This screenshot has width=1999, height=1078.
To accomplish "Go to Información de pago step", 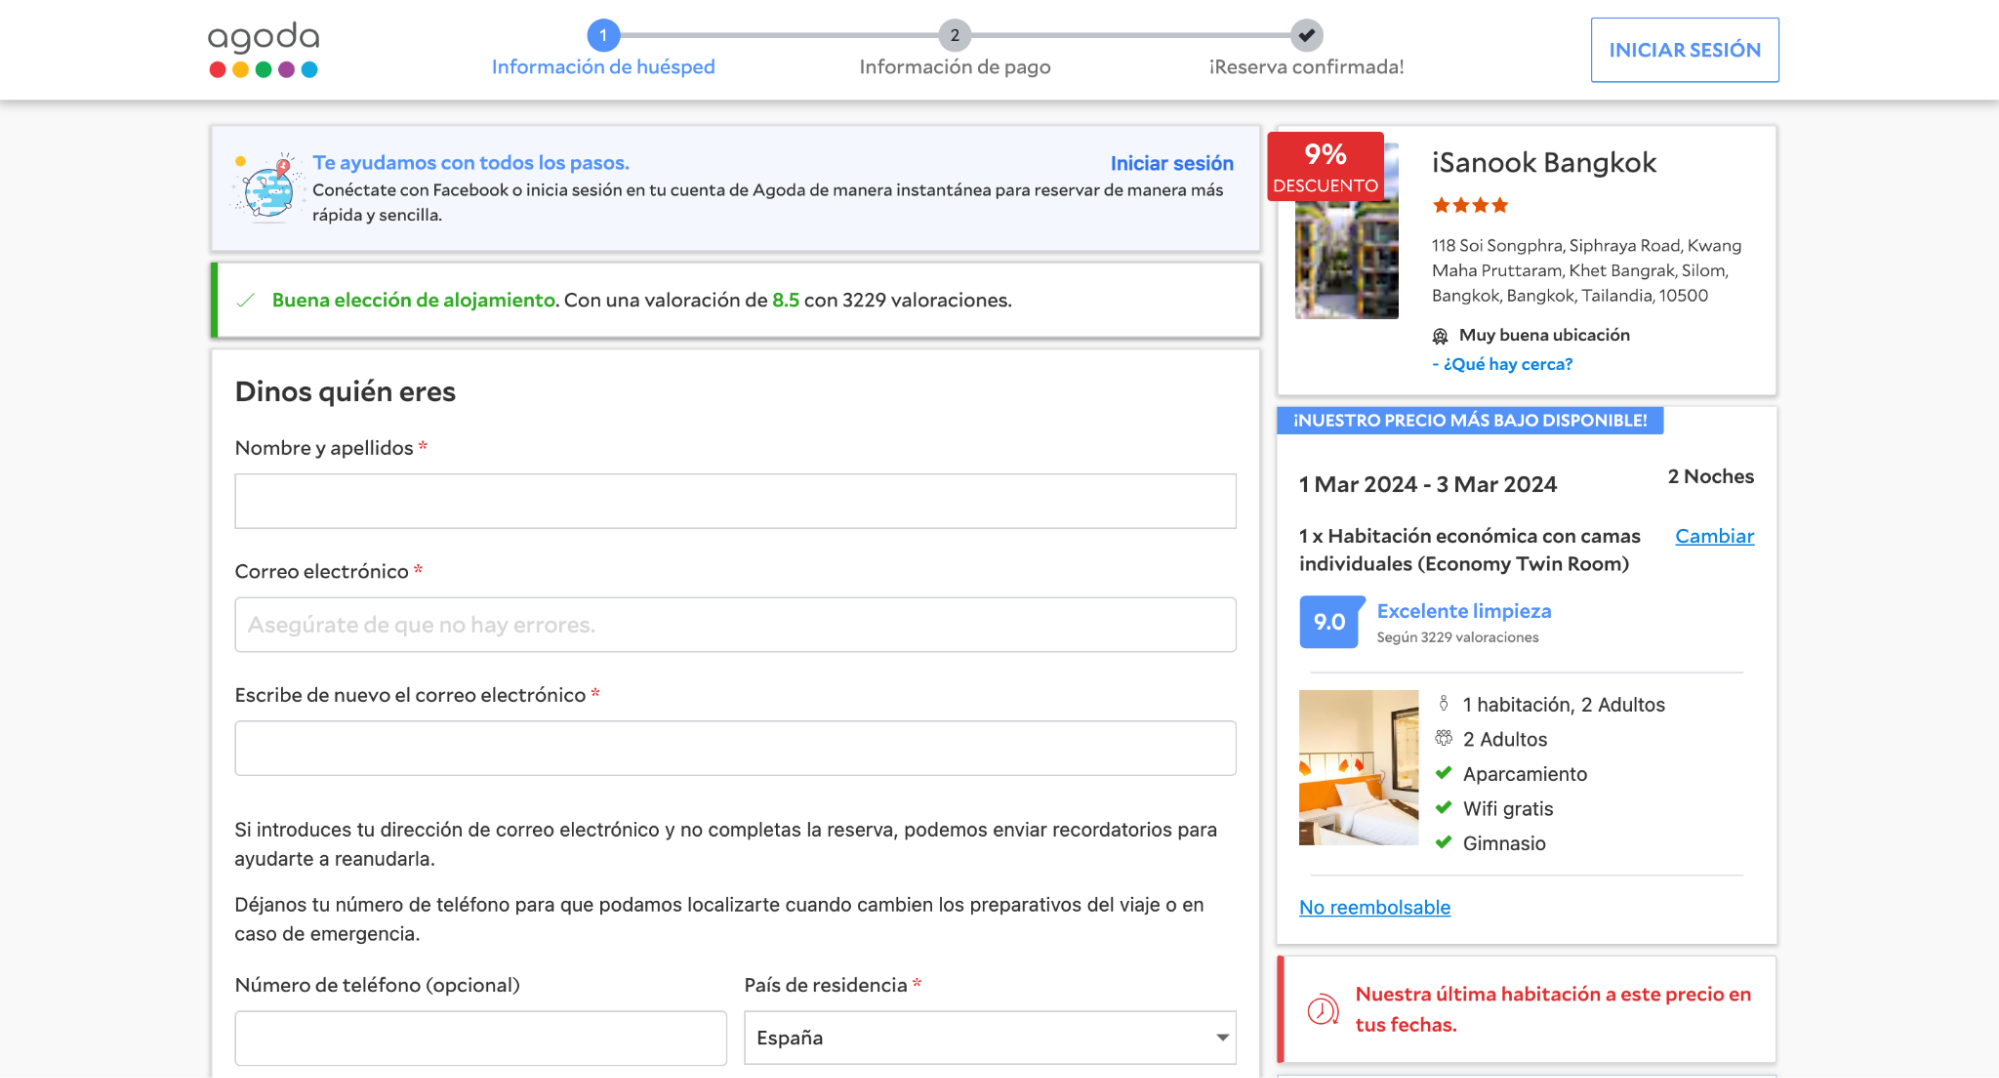I will pos(955,67).
